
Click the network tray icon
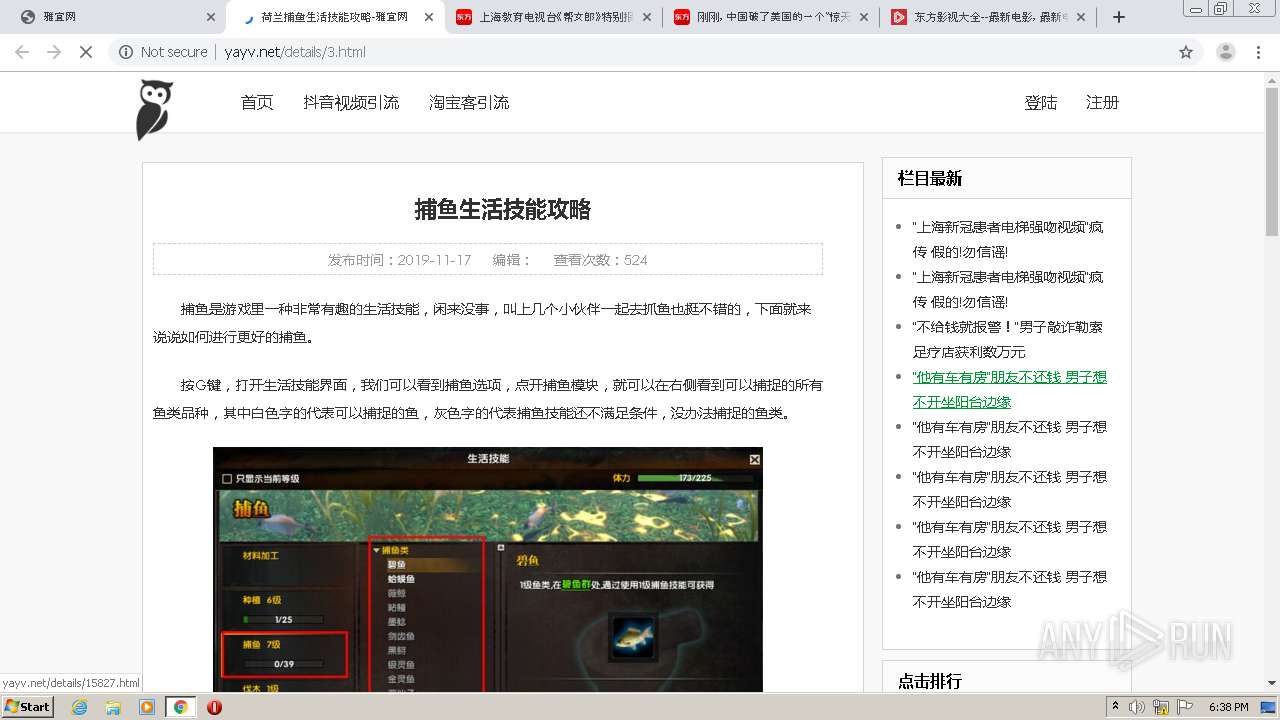(1161, 707)
